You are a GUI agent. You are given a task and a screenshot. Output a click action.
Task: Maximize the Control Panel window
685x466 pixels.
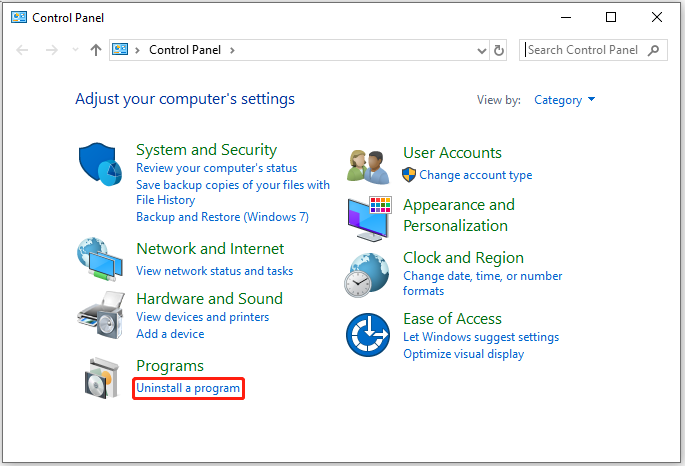611,17
